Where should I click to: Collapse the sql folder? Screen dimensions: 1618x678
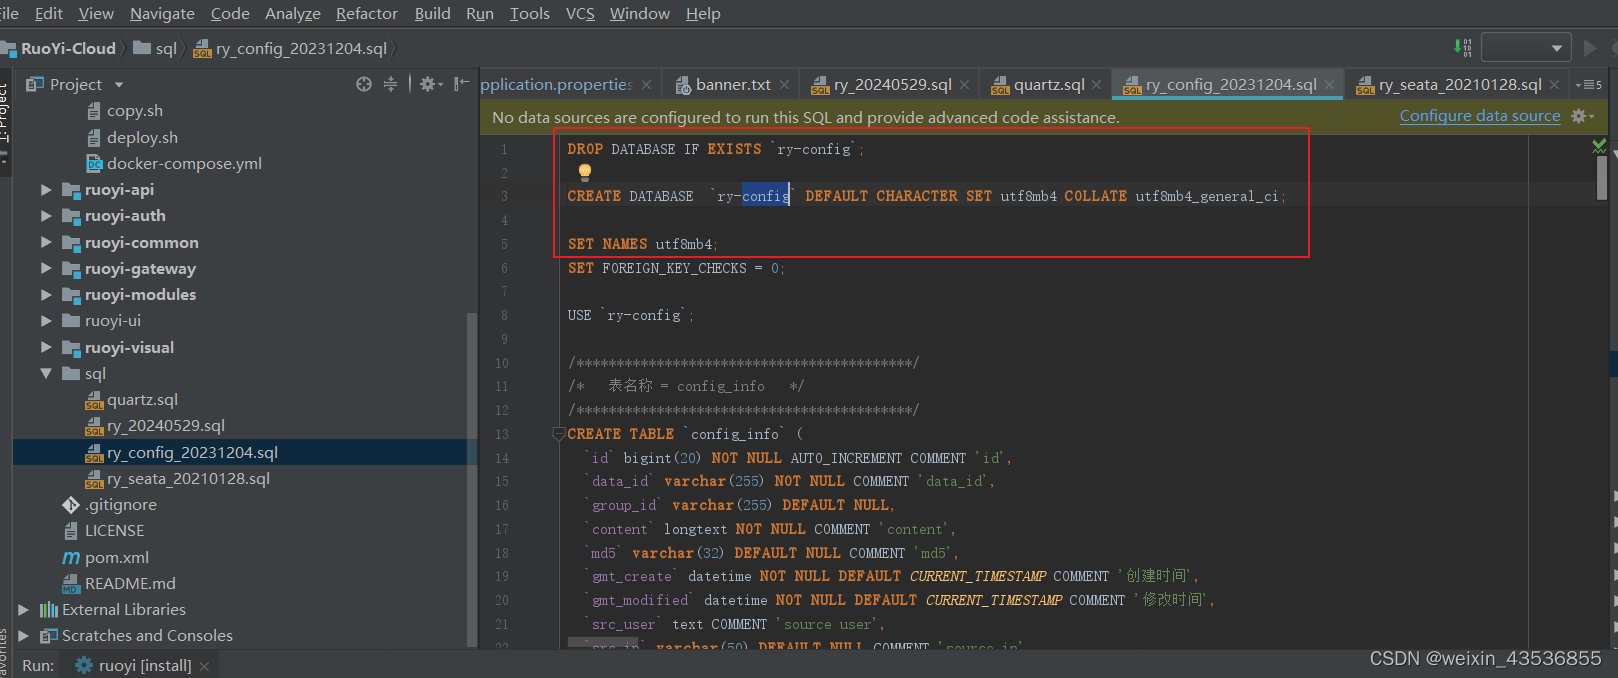(46, 373)
